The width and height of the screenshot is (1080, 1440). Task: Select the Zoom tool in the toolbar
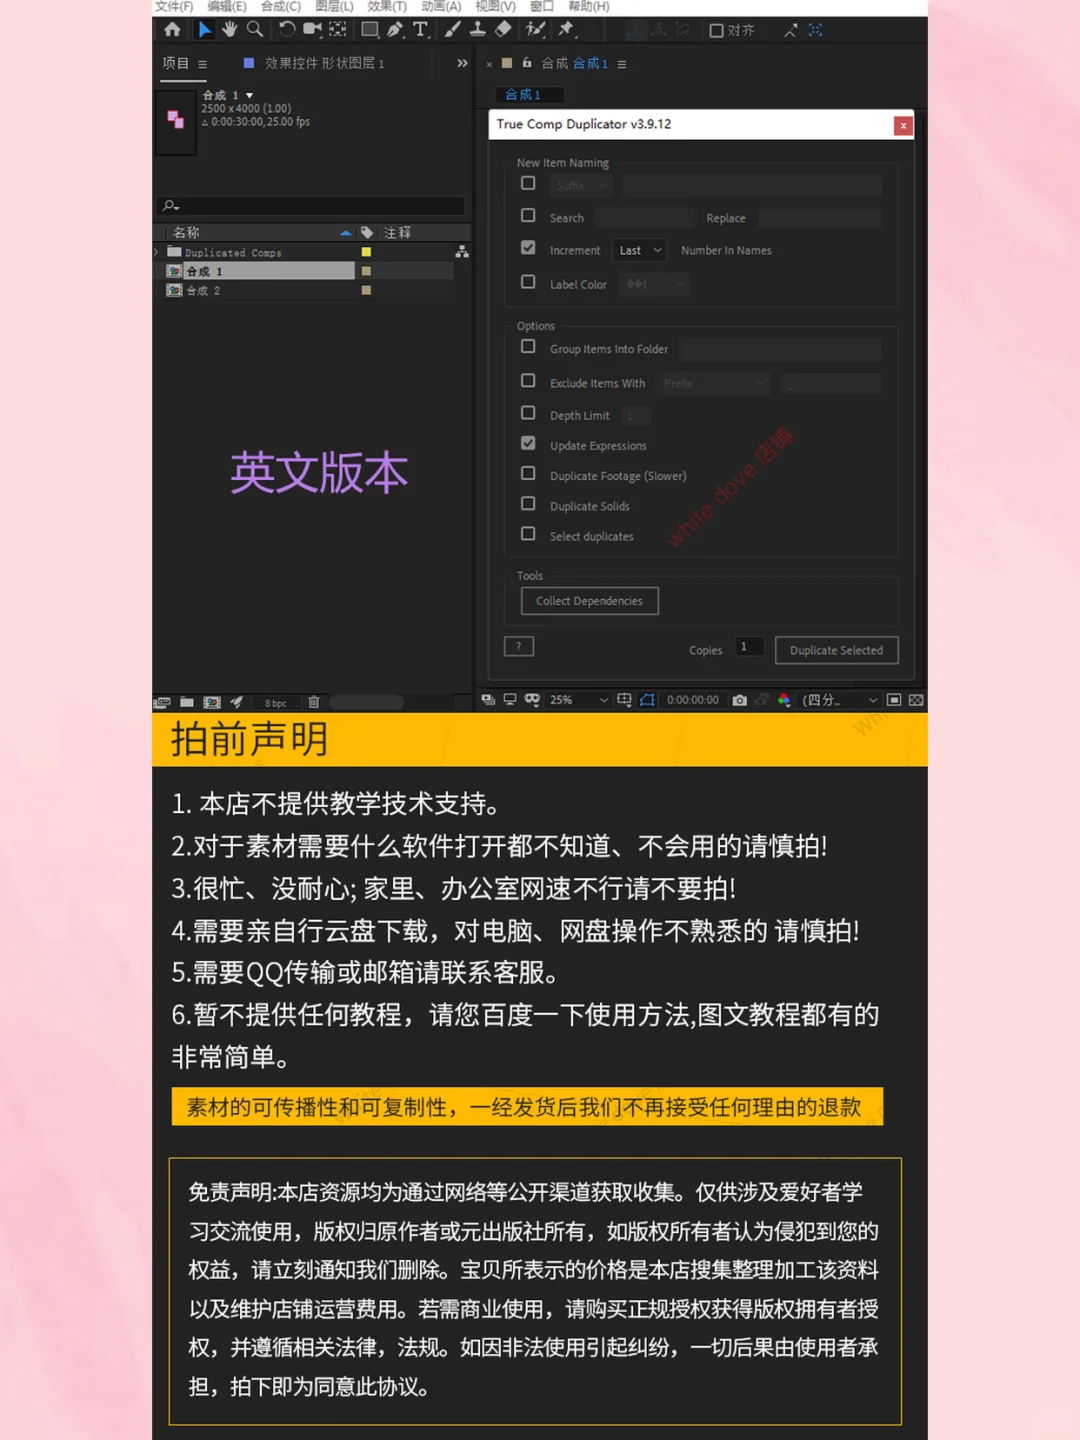[x=254, y=31]
